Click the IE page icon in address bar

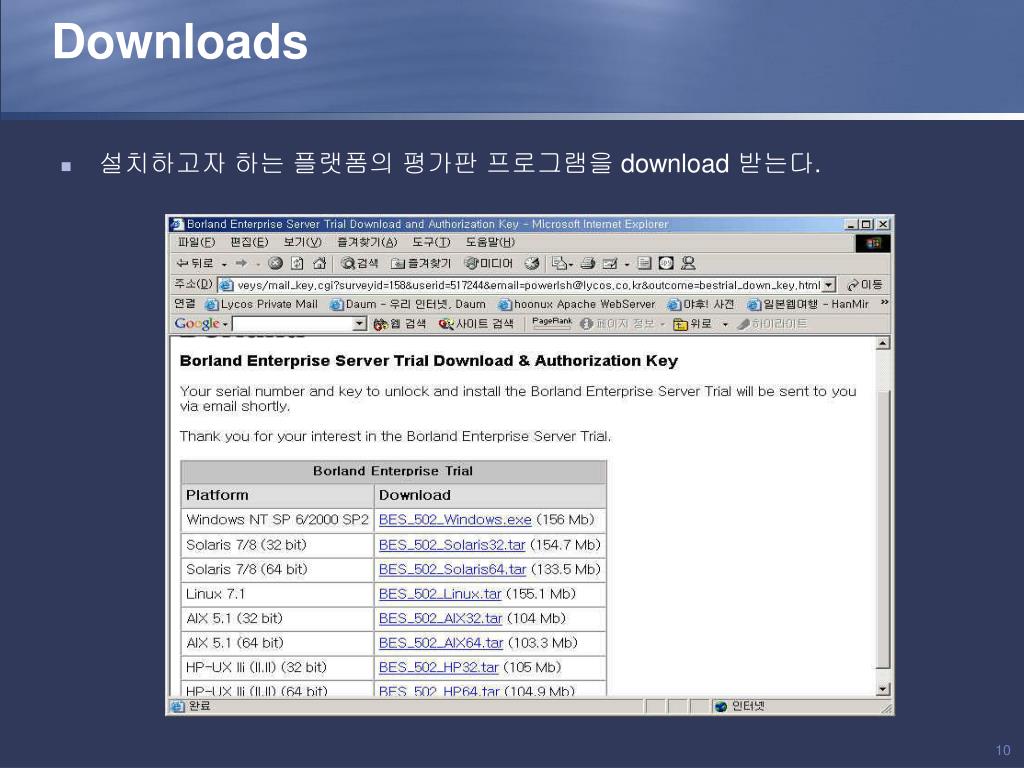pos(226,285)
